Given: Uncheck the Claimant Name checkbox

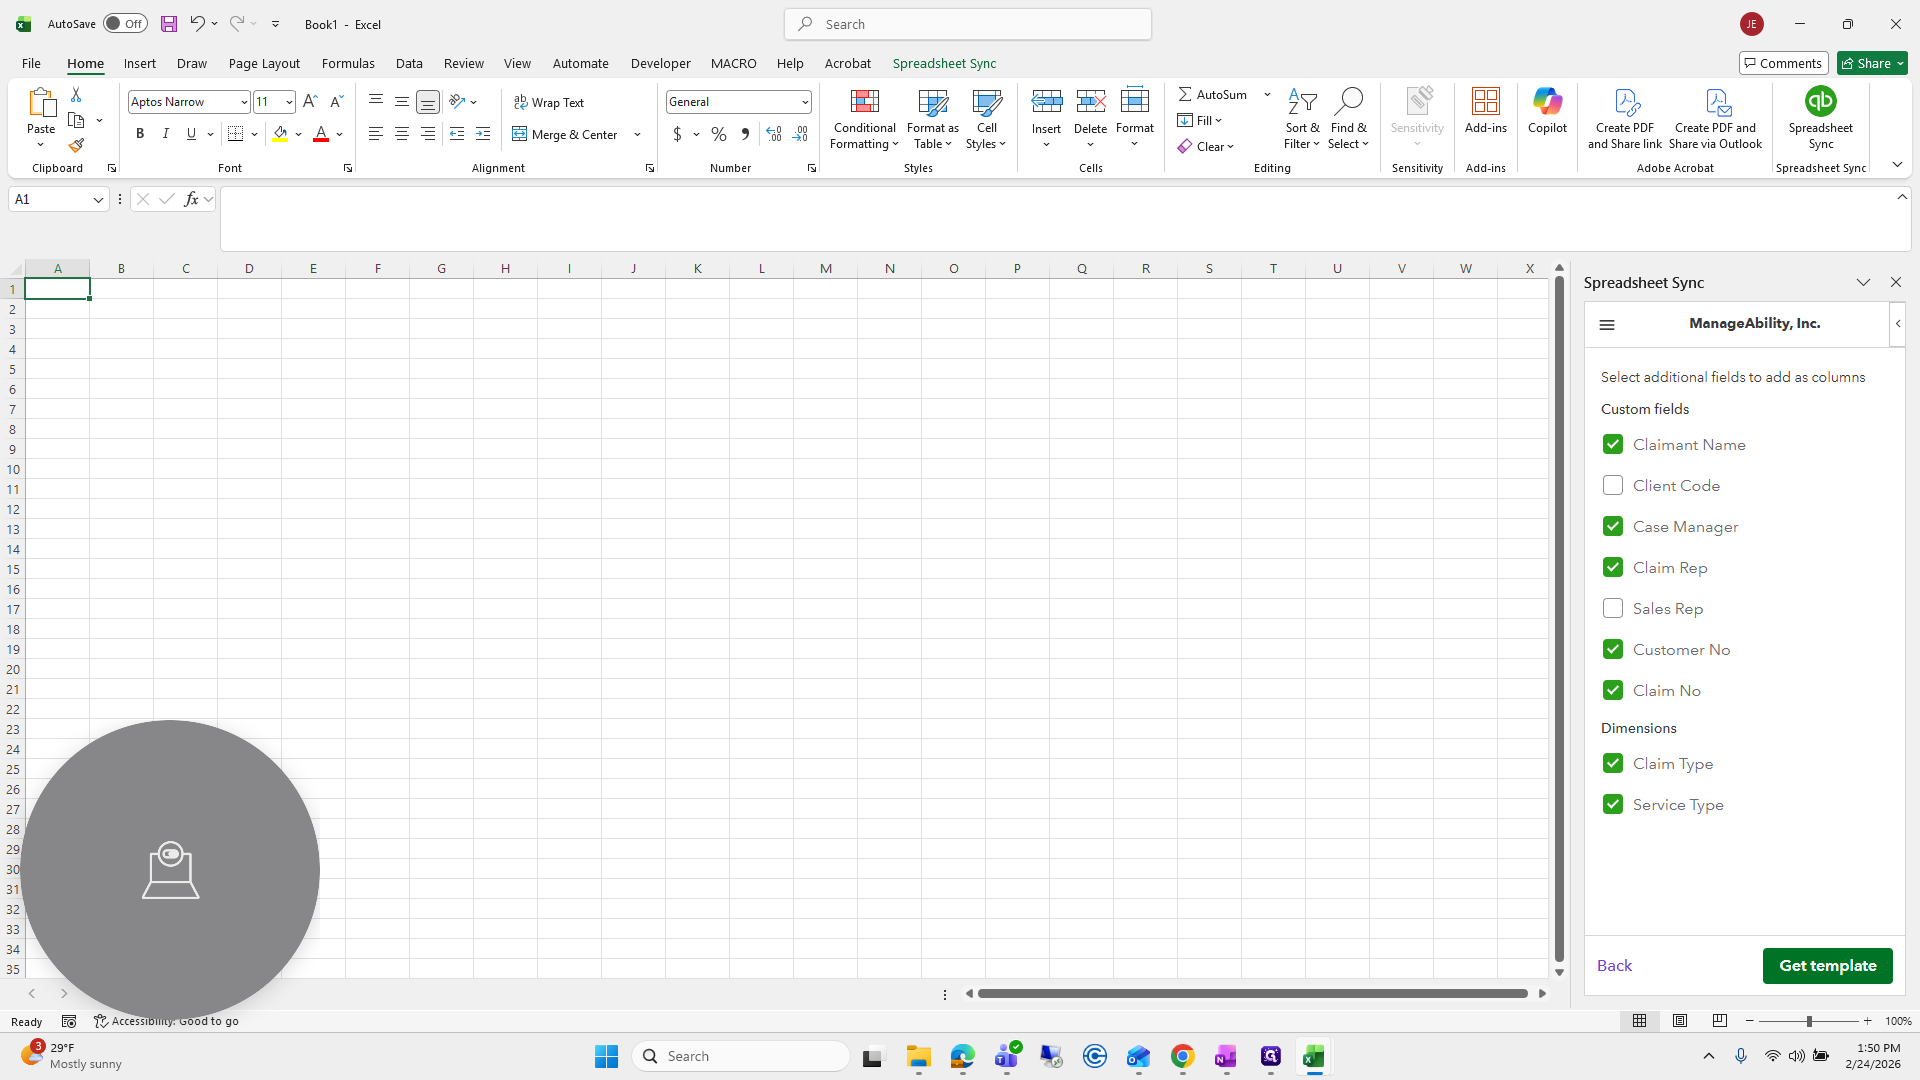Looking at the screenshot, I should [x=1612, y=444].
